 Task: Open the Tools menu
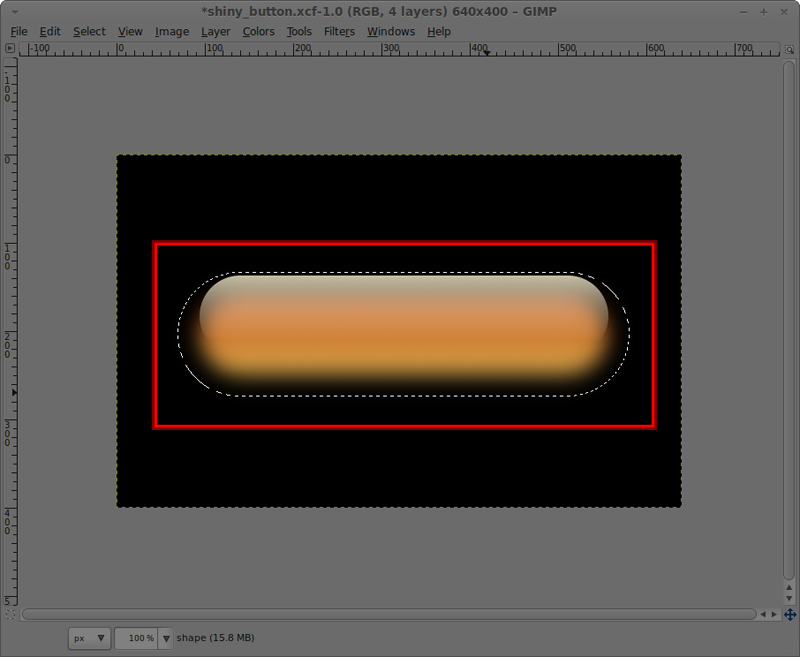298,31
